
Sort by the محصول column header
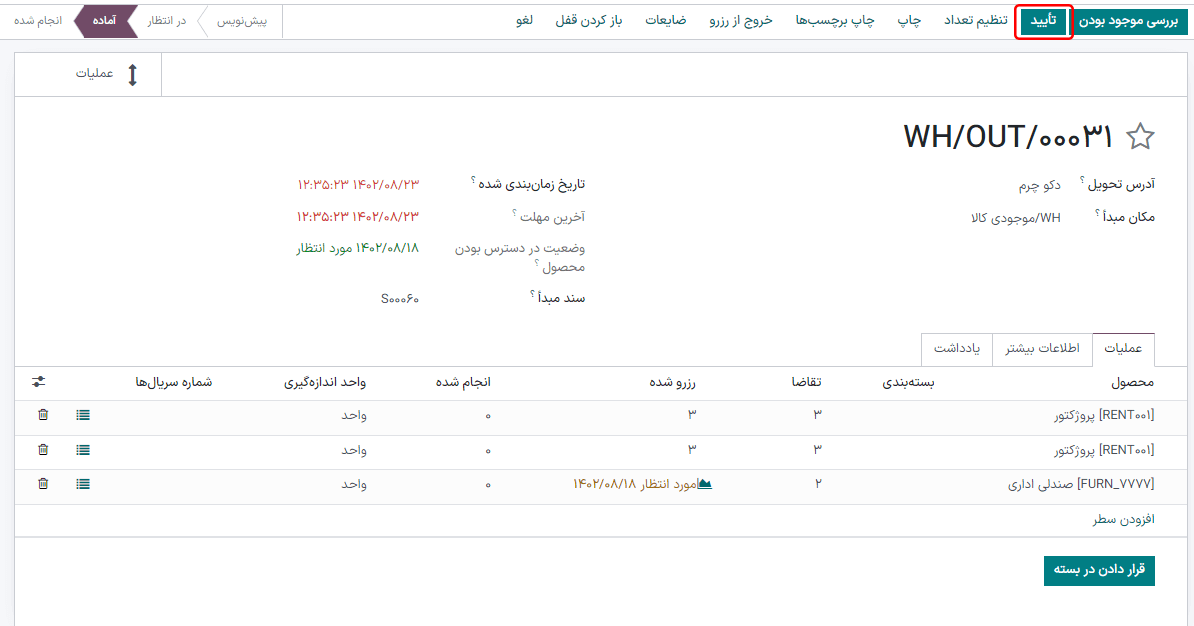point(1132,382)
